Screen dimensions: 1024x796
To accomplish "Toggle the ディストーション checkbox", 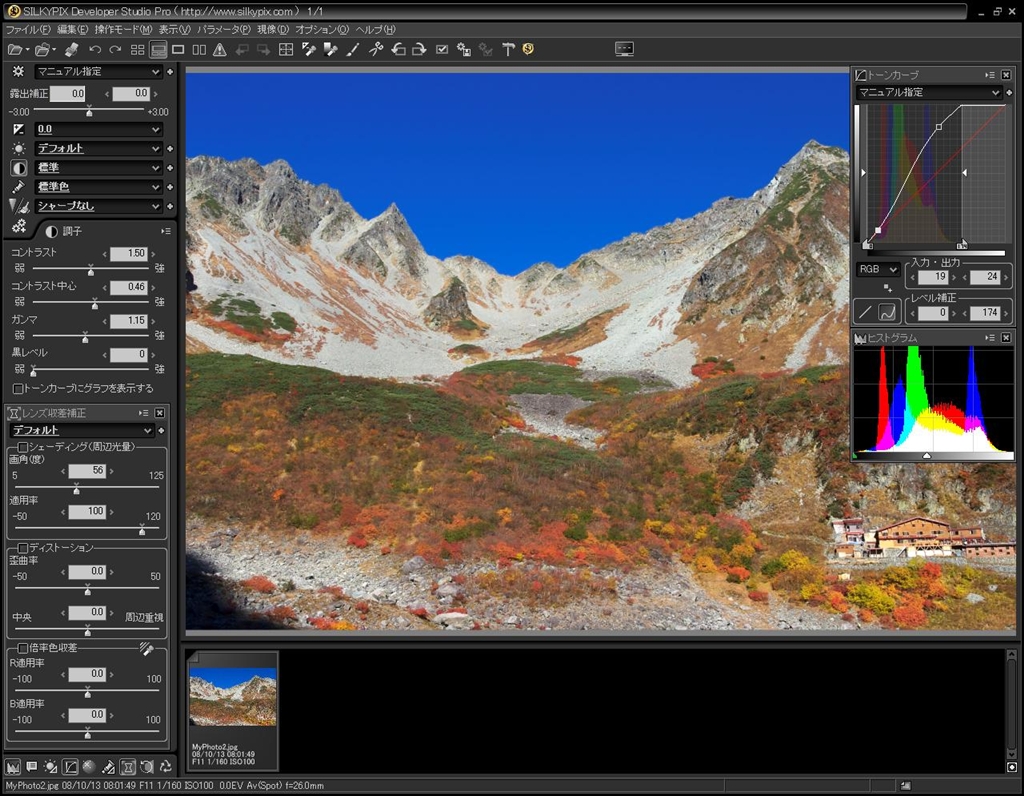I will (x=23, y=548).
